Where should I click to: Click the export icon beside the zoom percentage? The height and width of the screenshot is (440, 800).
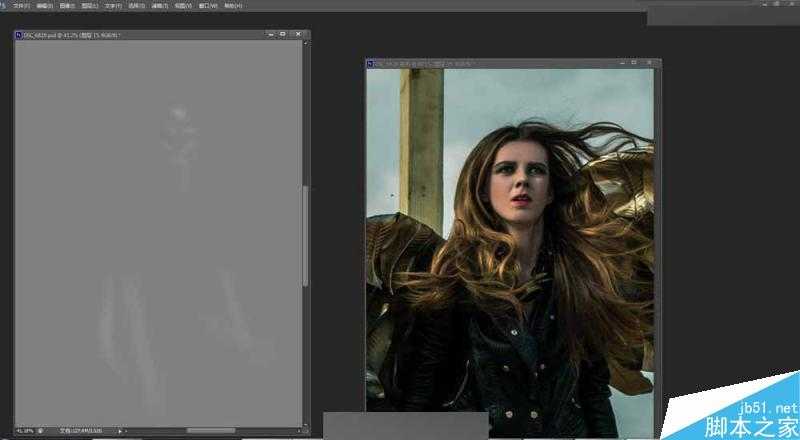pyautogui.click(x=41, y=431)
